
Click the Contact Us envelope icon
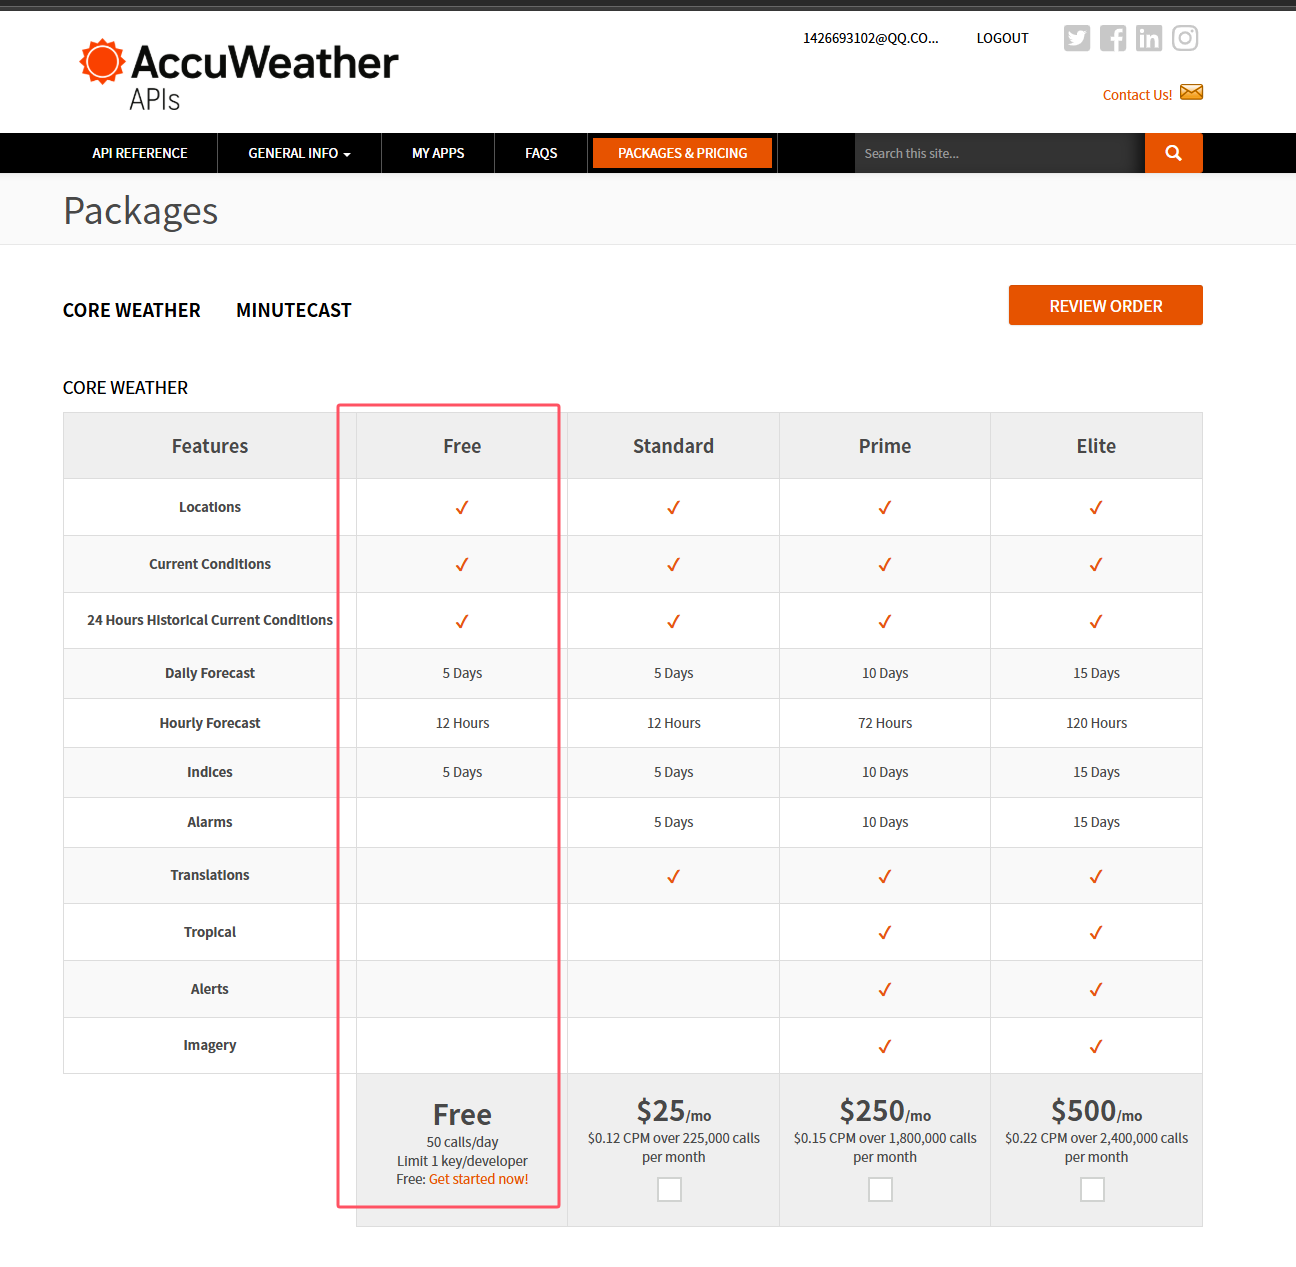pyautogui.click(x=1191, y=92)
